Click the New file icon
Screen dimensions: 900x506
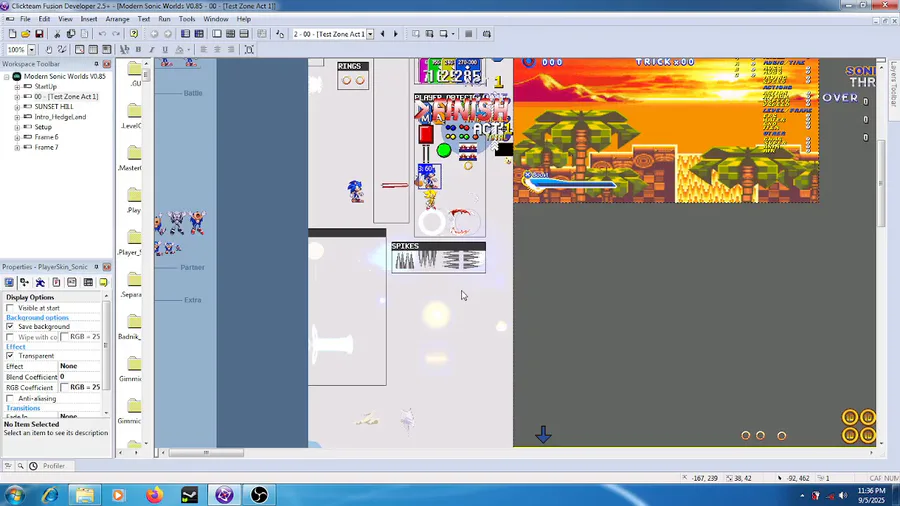click(x=12, y=34)
